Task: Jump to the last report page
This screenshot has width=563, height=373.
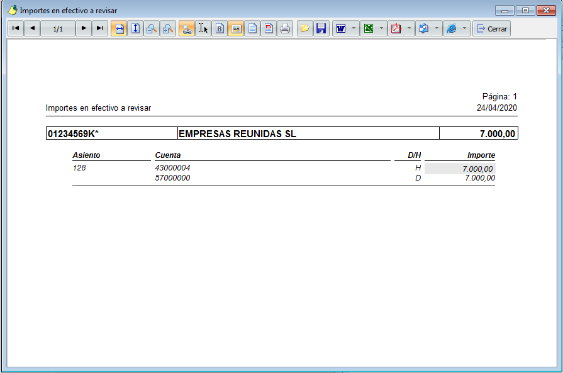Action: click(x=100, y=28)
